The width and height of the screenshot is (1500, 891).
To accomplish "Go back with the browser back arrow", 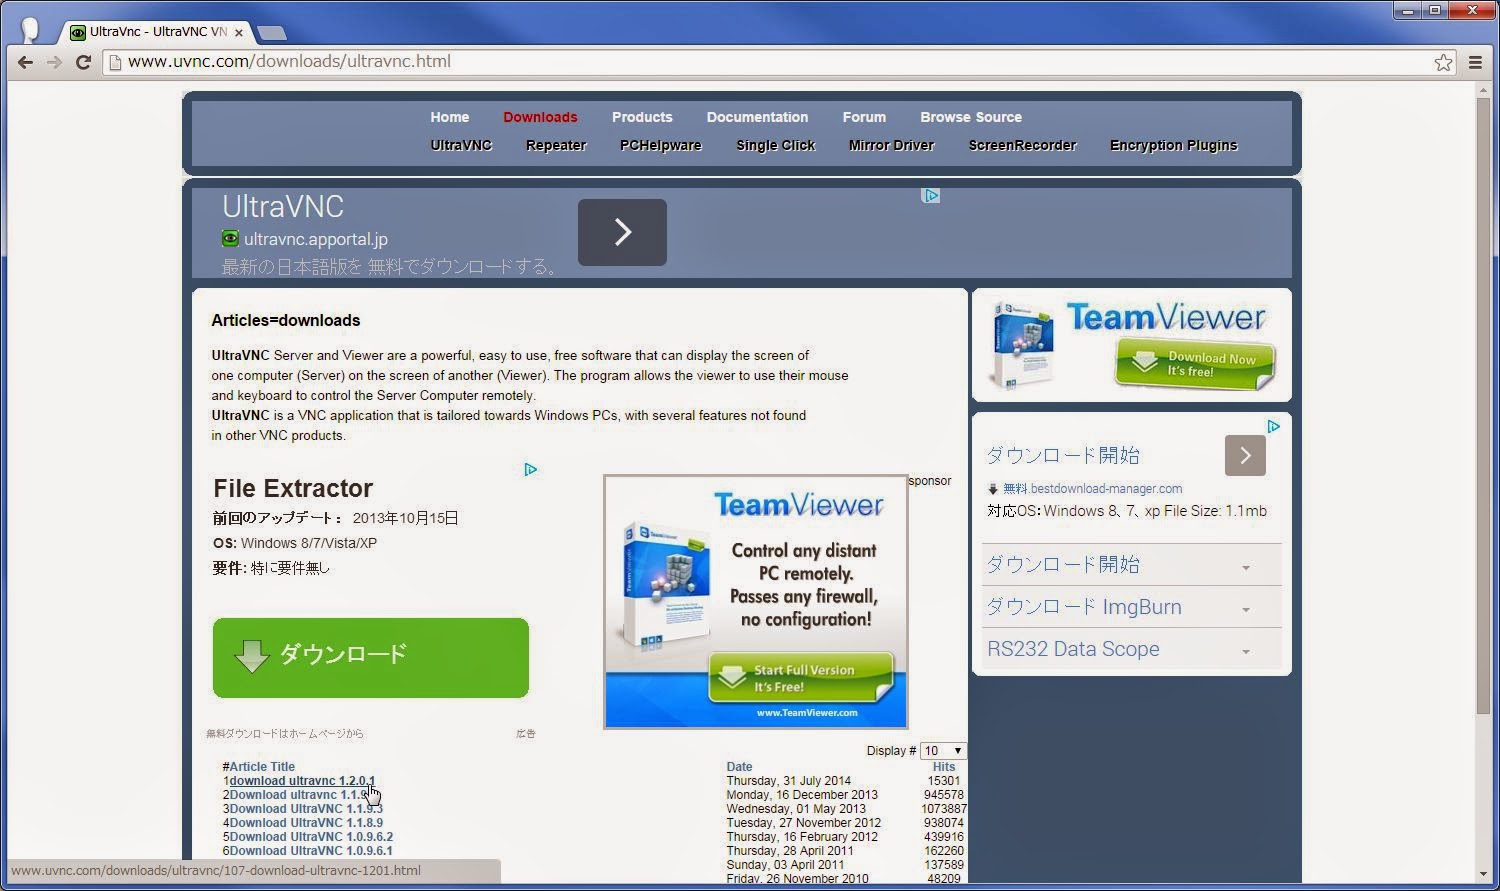I will 25,62.
